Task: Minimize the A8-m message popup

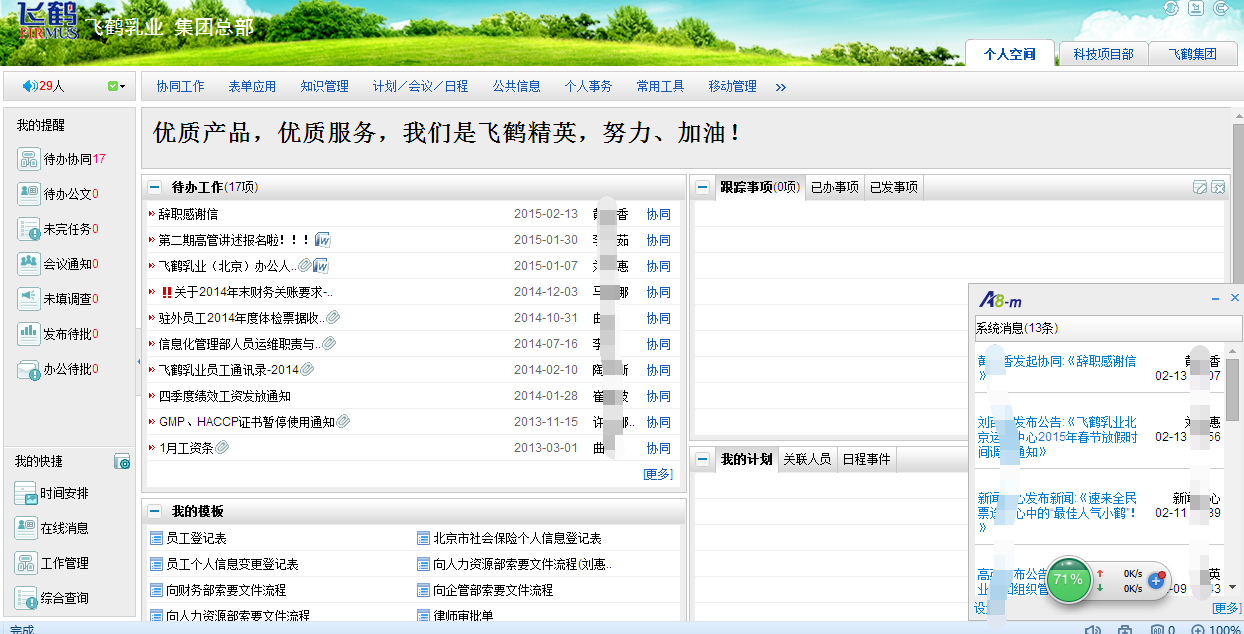Action: pyautogui.click(x=1216, y=299)
